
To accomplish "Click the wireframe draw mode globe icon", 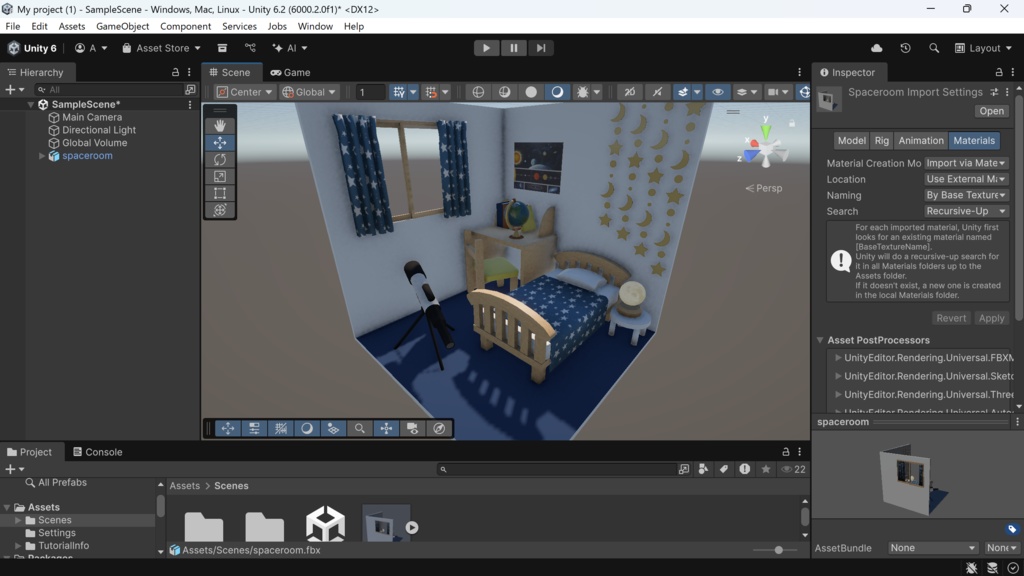I will pos(478,92).
